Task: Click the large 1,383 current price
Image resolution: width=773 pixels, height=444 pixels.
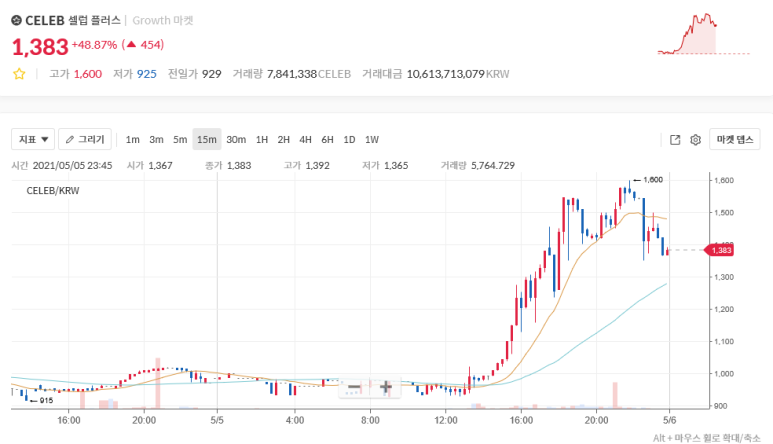Action: [x=40, y=47]
